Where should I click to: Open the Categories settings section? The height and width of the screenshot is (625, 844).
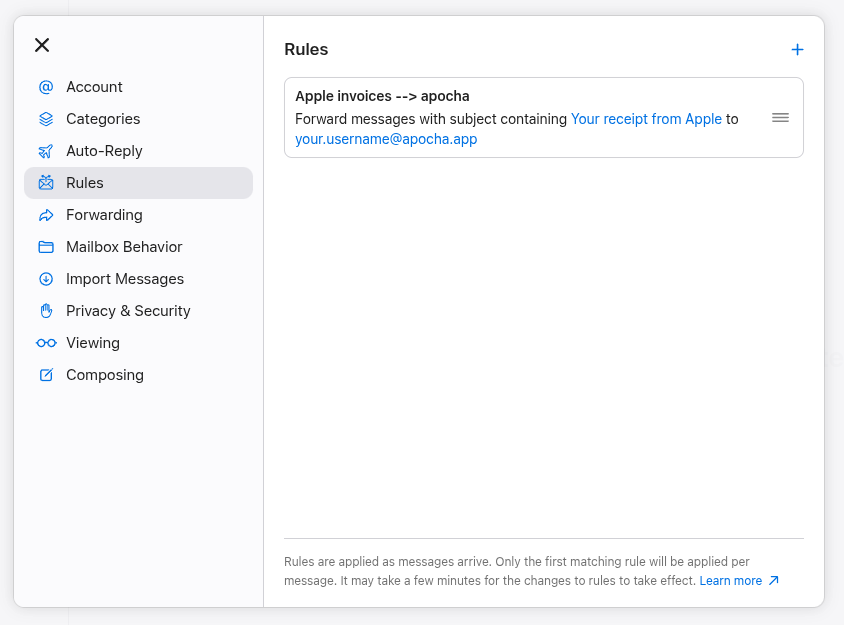138,119
